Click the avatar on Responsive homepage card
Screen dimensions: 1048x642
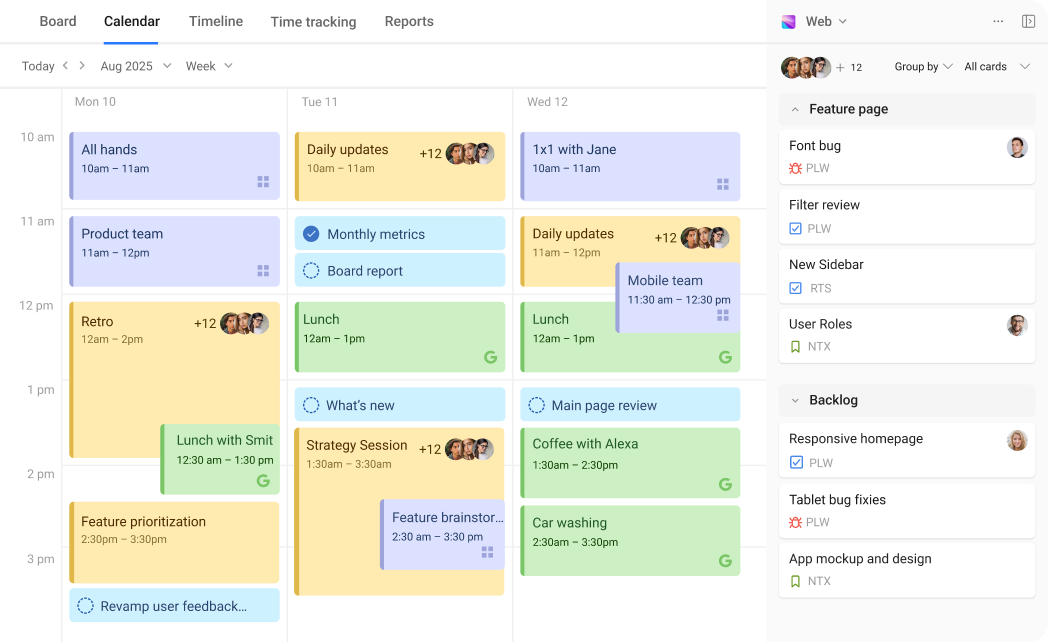tap(1017, 441)
